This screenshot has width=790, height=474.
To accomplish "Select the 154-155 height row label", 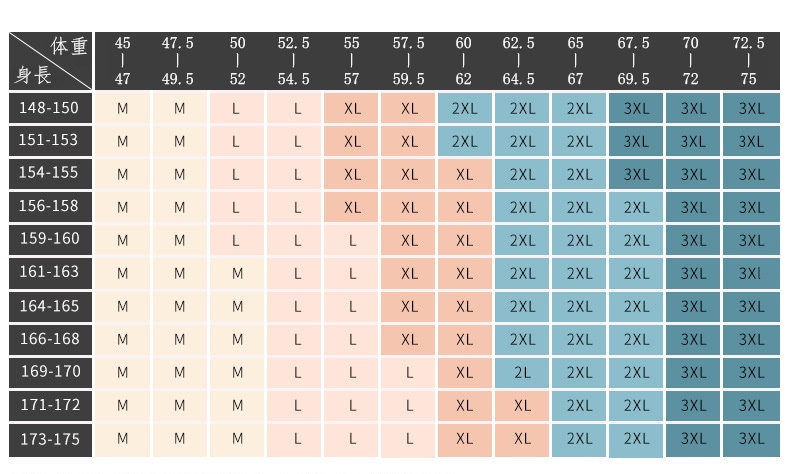I will click(x=49, y=174).
